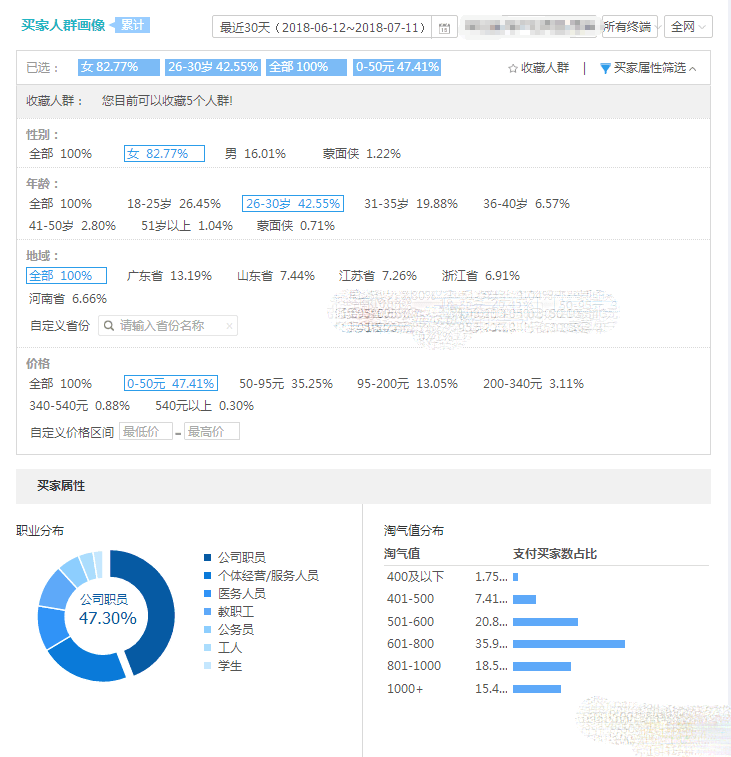Image resolution: width=731 pixels, height=757 pixels.
Task: Click the 1000+ 淘气值 bar
Action: [x=537, y=689]
